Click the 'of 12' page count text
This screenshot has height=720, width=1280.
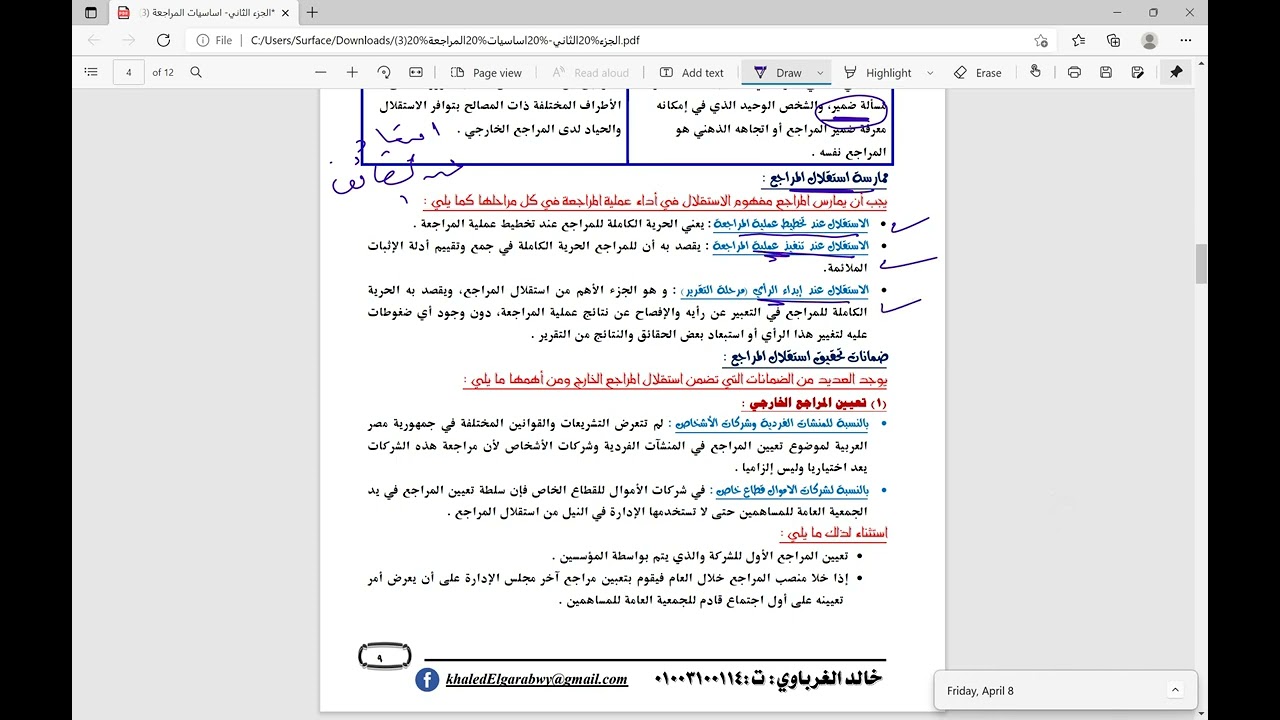pyautogui.click(x=163, y=72)
